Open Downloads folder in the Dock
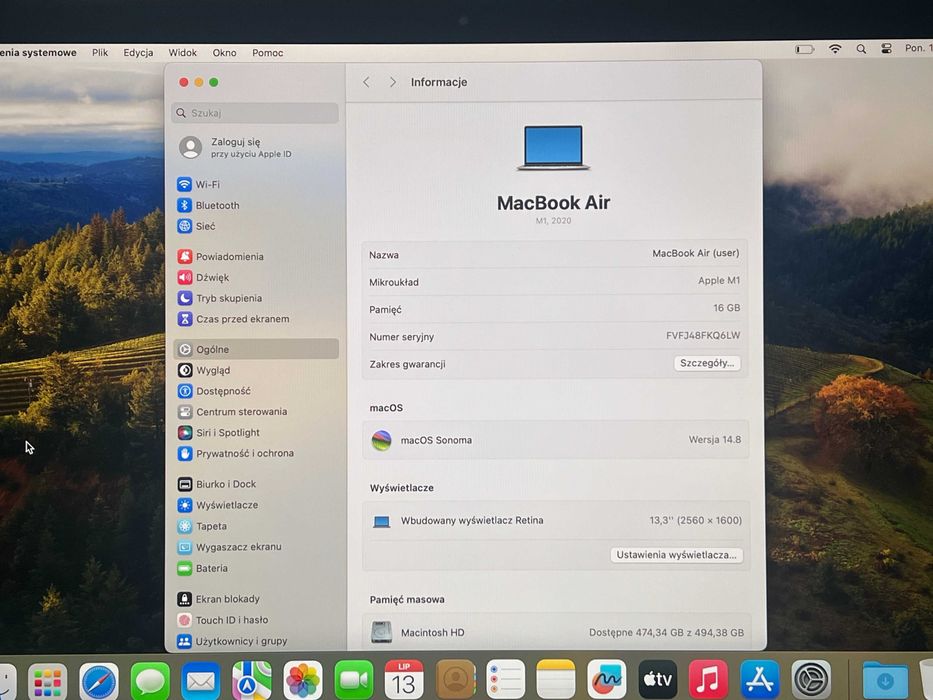Screen dimensions: 933x700 (x=885, y=680)
